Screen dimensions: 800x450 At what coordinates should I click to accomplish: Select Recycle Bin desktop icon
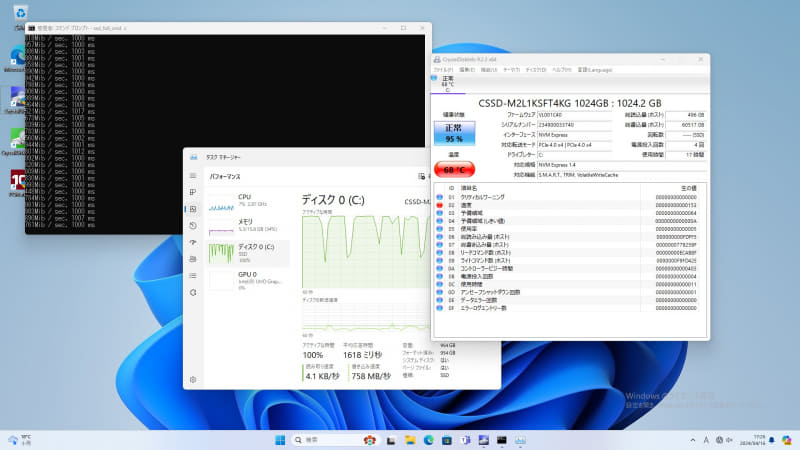pyautogui.click(x=20, y=17)
